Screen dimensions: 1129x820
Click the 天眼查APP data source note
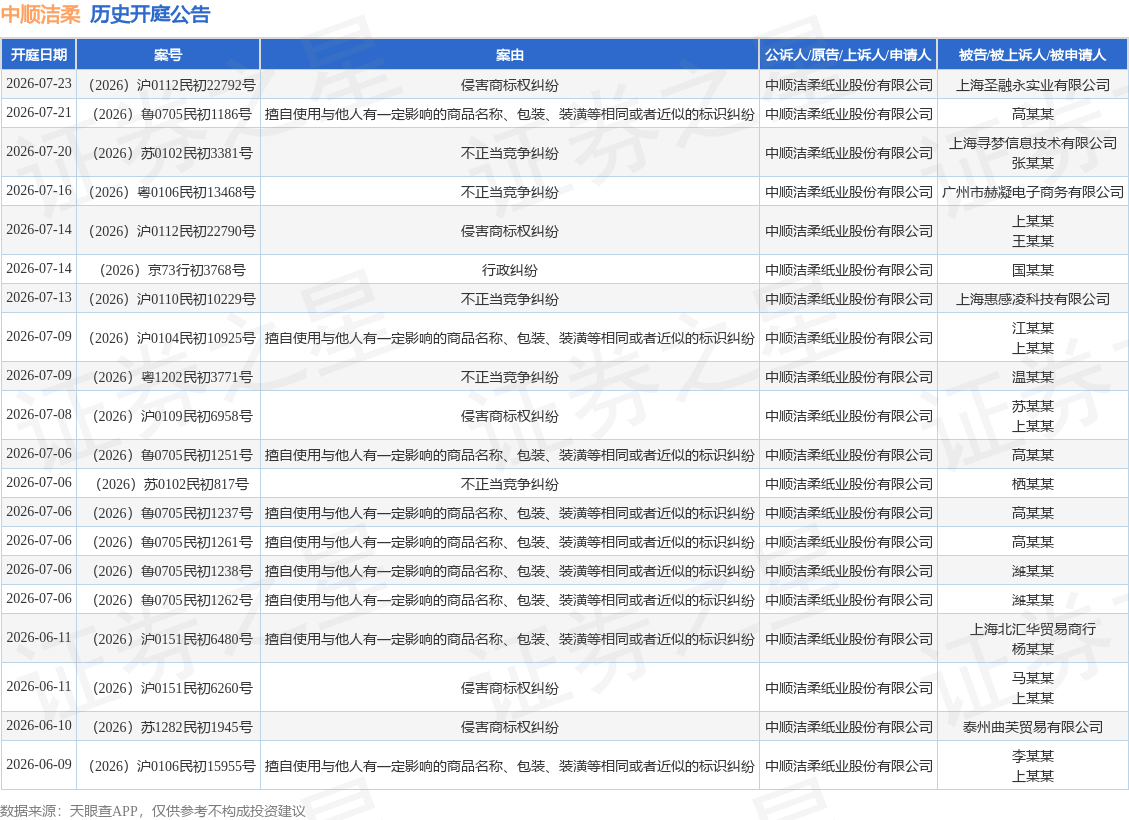153,811
